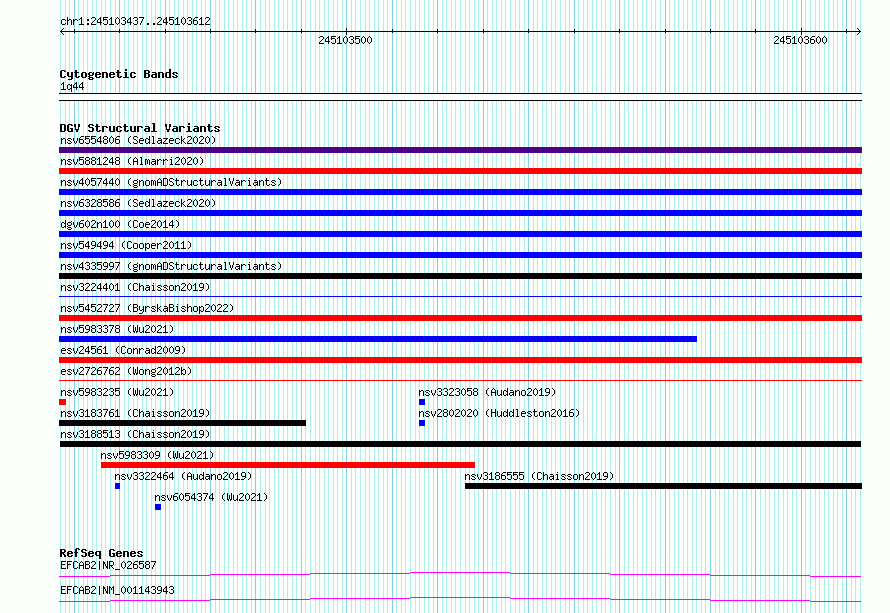Select nsv3188513 (Chaisson2019) label

pos(135,434)
